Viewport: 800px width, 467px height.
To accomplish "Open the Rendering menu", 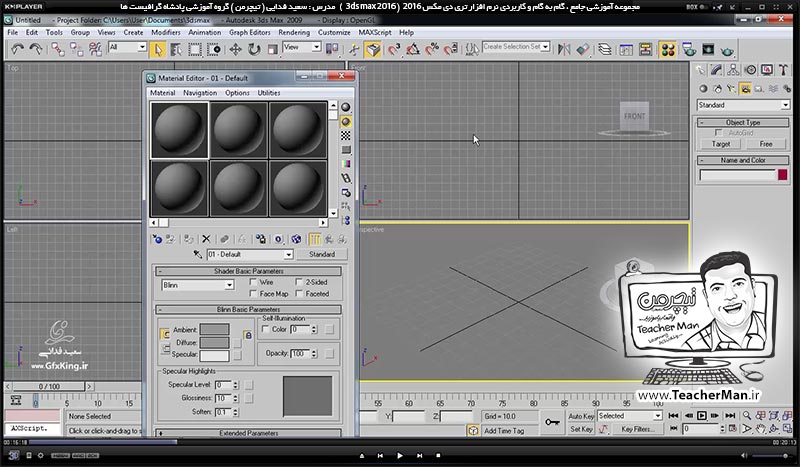I will [294, 32].
